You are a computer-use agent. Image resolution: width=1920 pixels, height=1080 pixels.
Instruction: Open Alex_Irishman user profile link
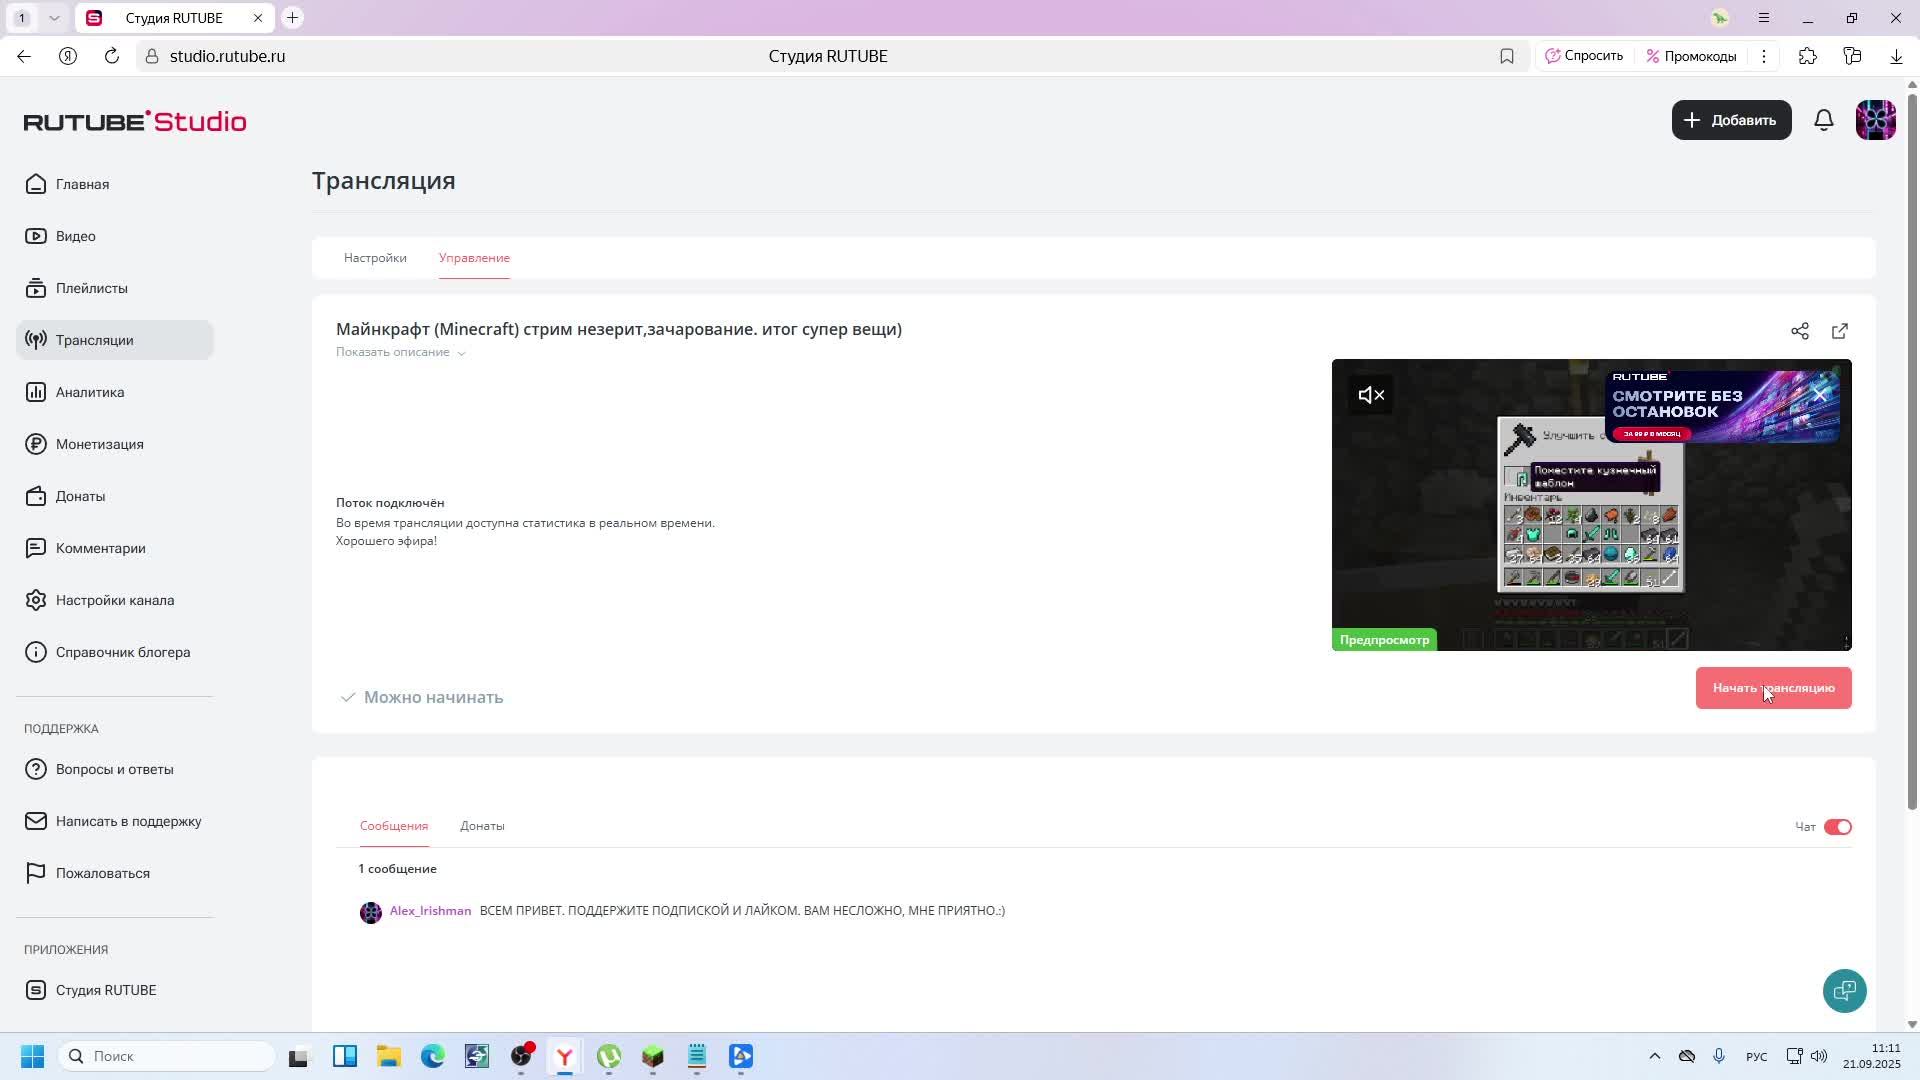430,911
